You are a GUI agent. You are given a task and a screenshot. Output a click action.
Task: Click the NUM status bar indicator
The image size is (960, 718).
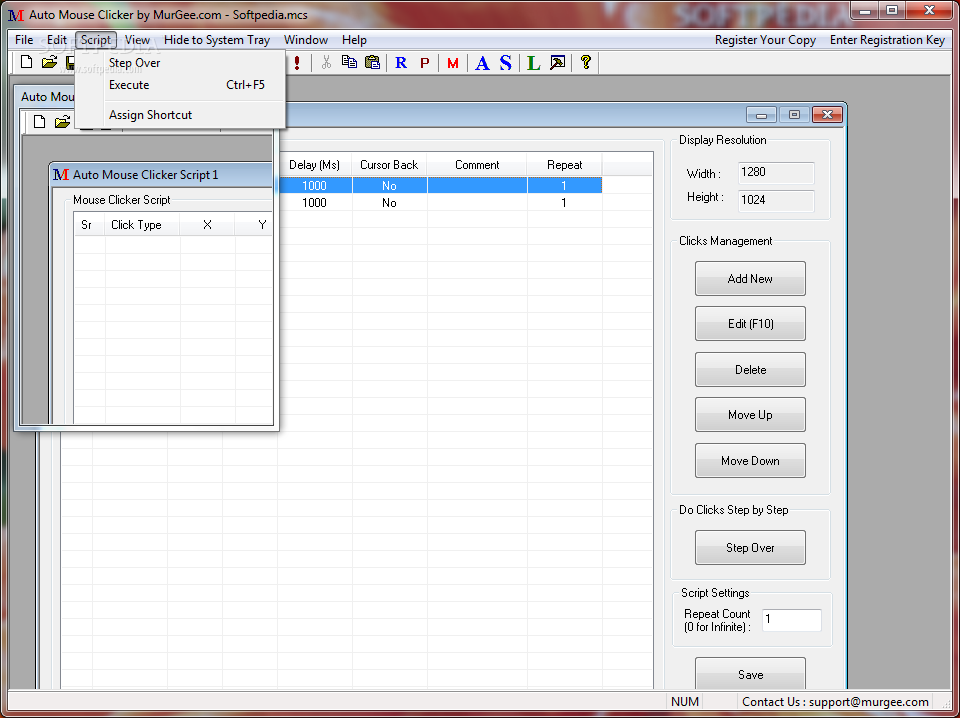[x=684, y=702]
